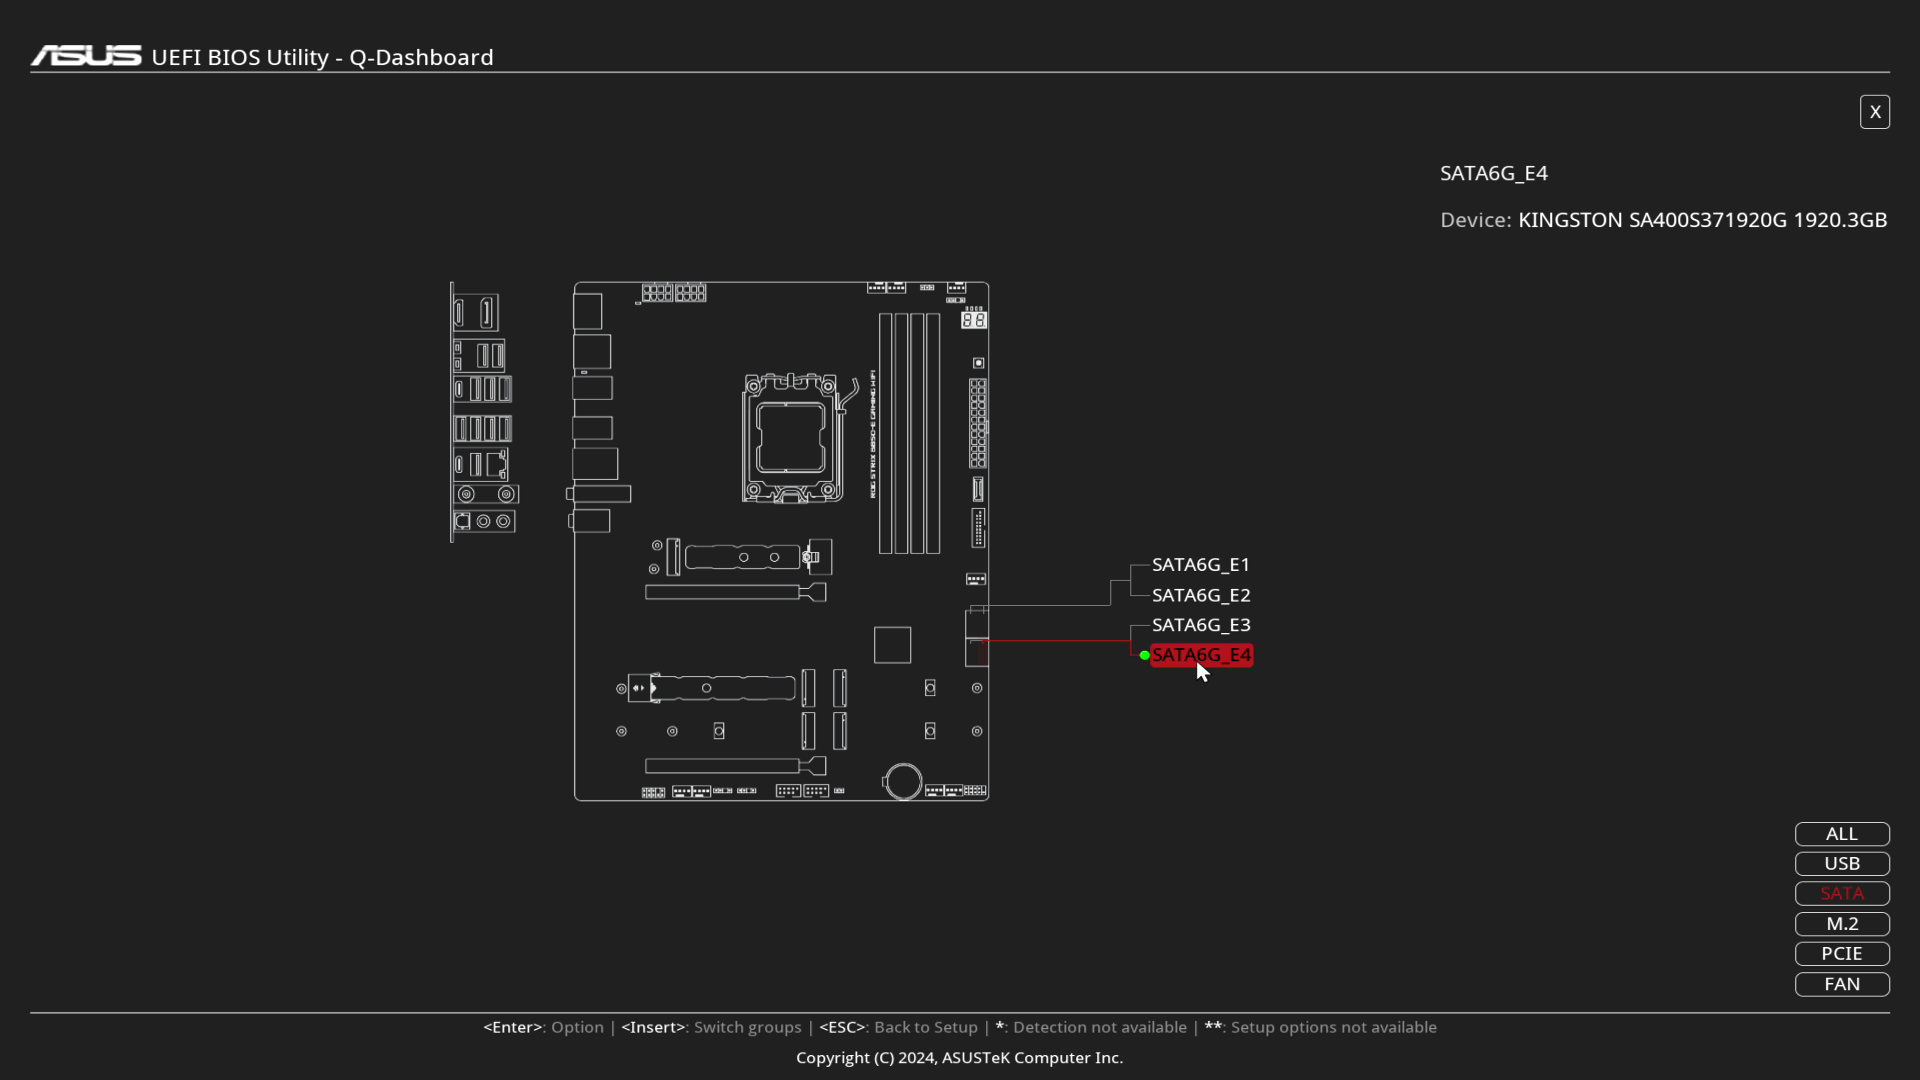Show FAN headers on dashboard
The width and height of the screenshot is (1920, 1080).
click(x=1841, y=984)
